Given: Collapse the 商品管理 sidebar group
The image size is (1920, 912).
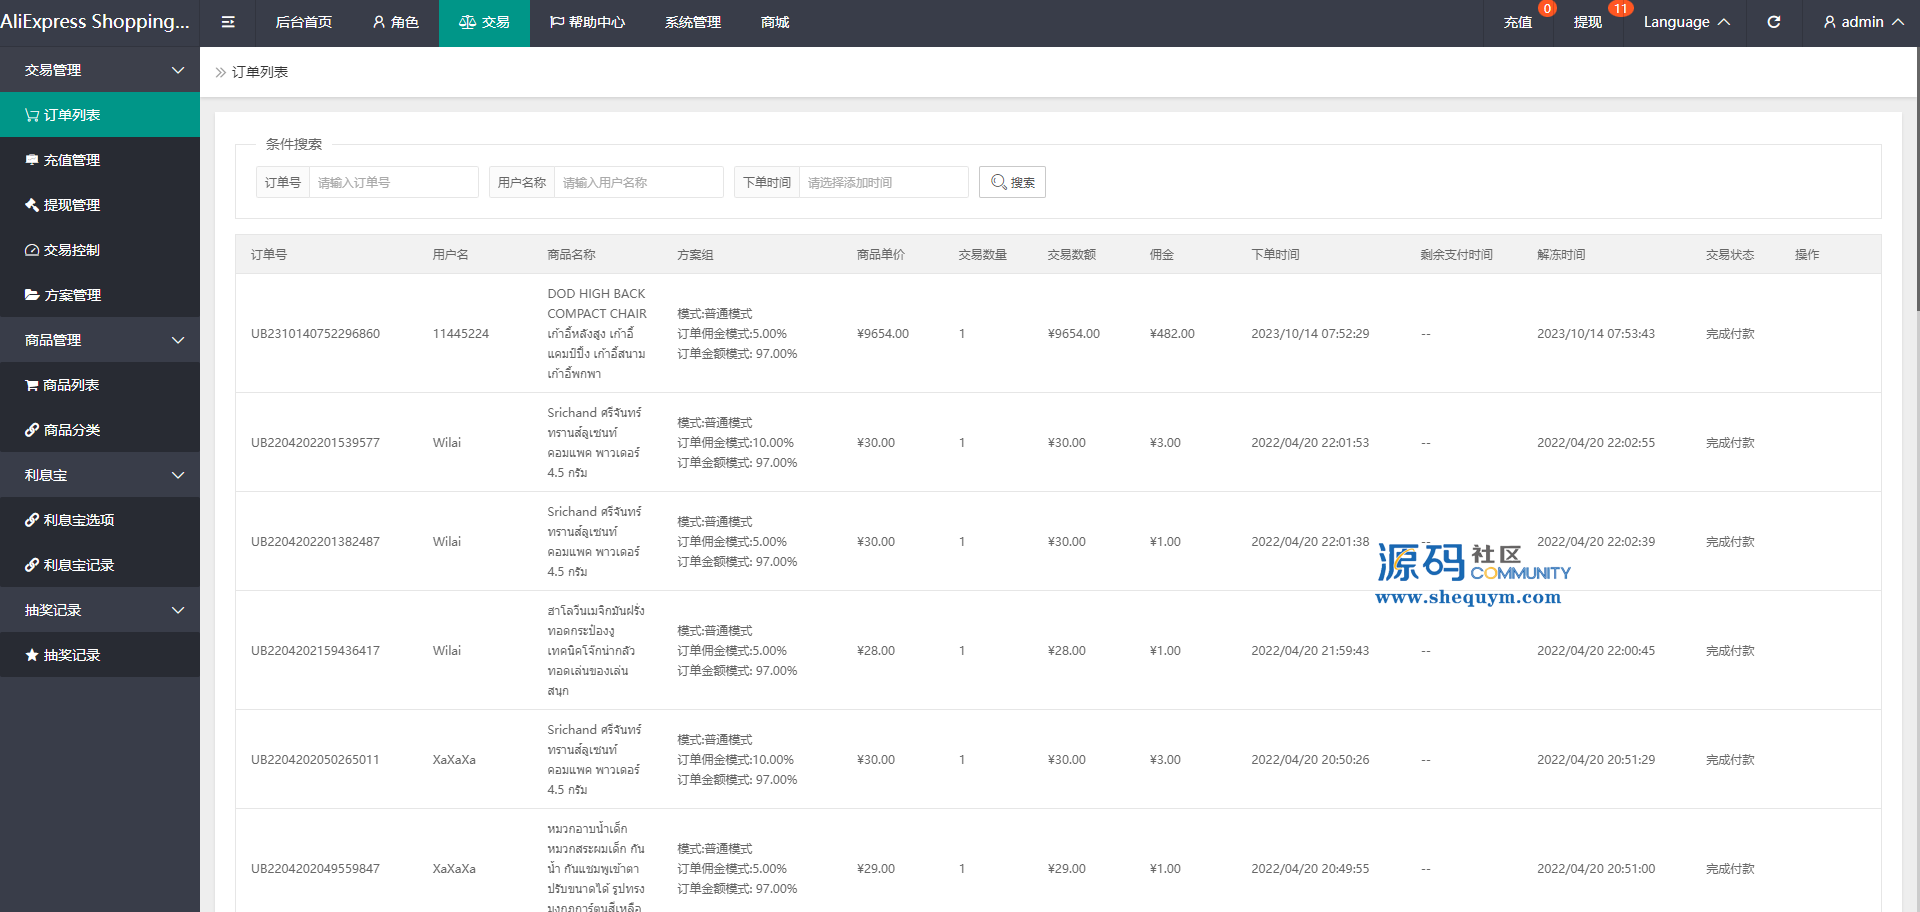Looking at the screenshot, I should 100,340.
